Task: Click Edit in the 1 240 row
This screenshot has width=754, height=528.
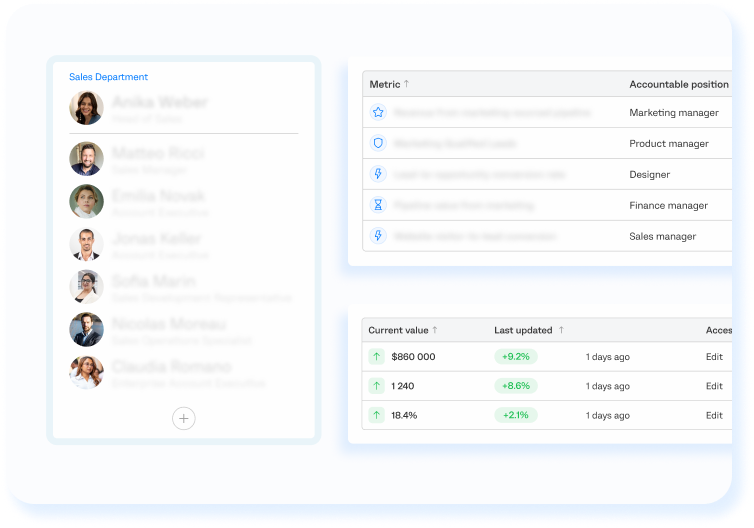Action: coord(714,386)
